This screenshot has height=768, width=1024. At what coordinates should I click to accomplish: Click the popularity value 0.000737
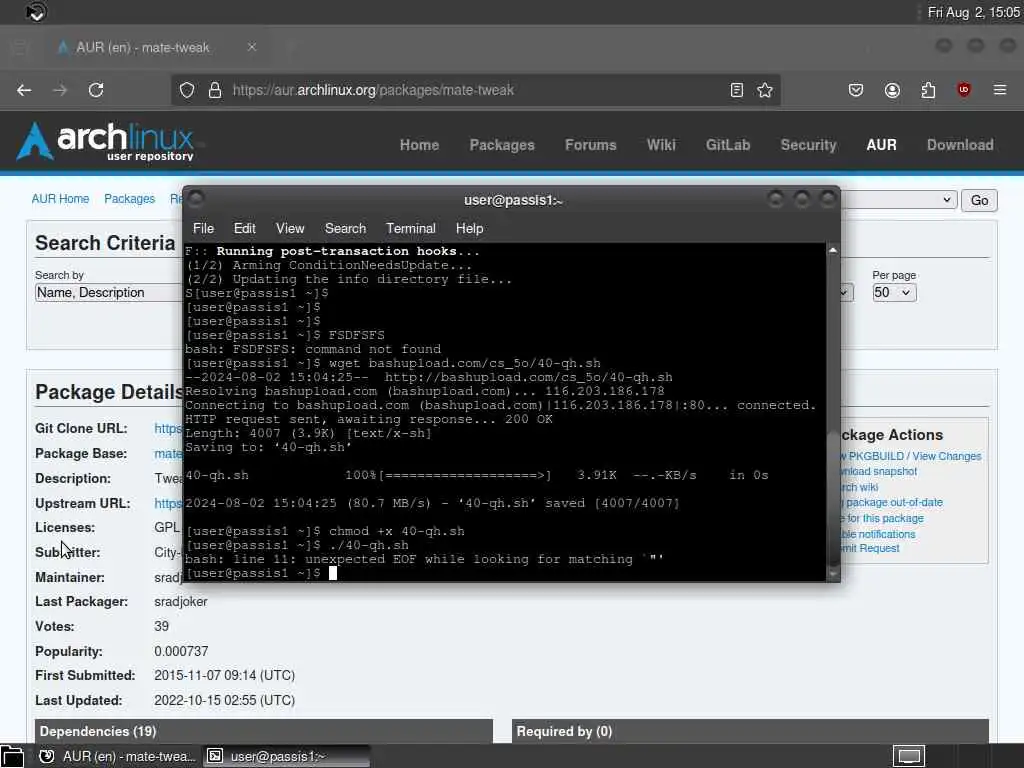181,651
